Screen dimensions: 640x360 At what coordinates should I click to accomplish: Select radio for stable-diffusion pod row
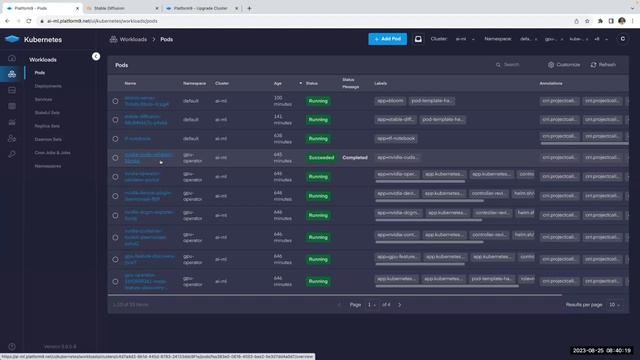pyautogui.click(x=116, y=120)
